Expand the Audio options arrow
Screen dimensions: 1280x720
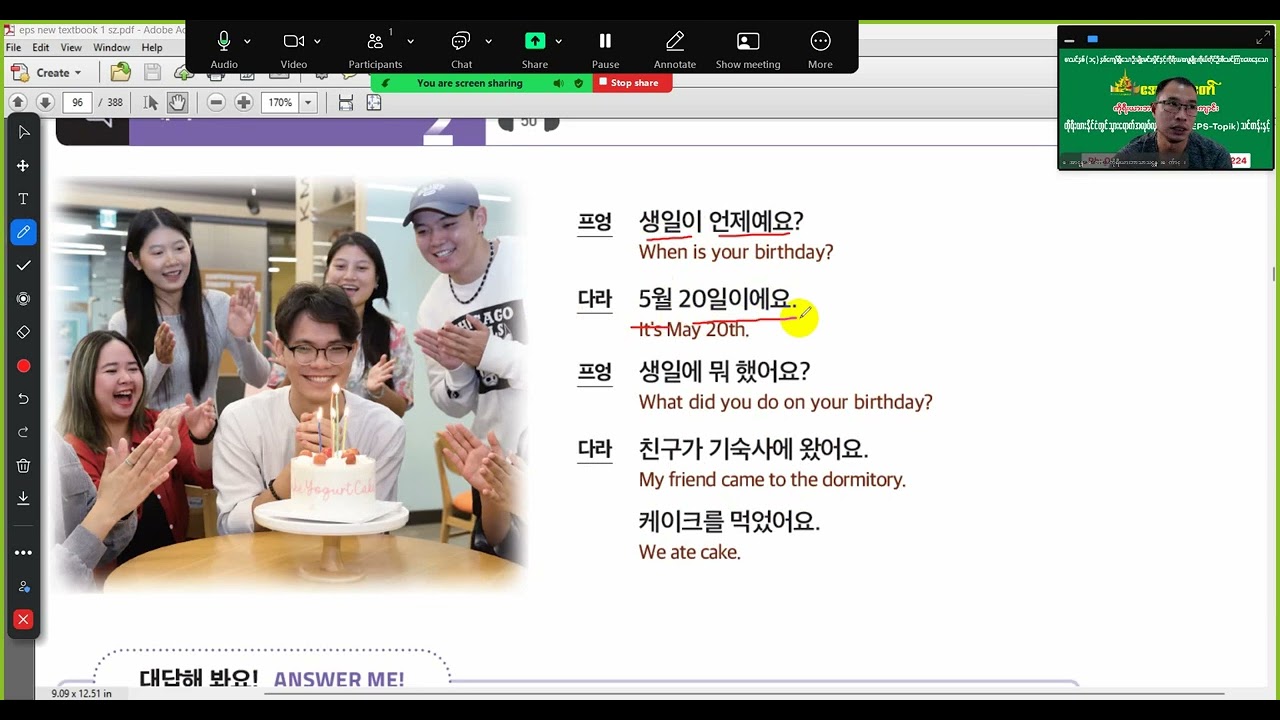[247, 42]
